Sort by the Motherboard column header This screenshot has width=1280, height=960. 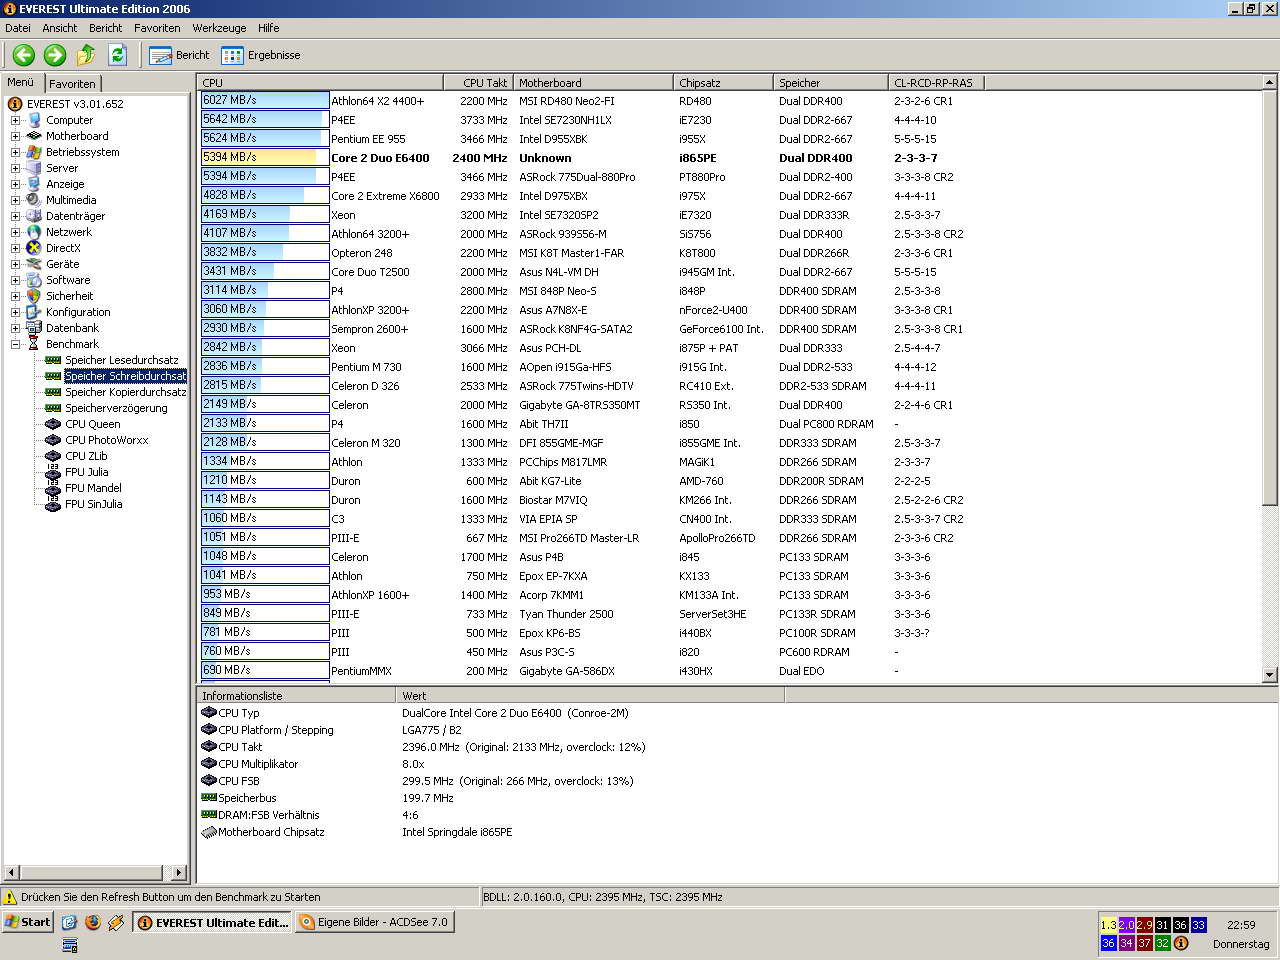point(594,83)
